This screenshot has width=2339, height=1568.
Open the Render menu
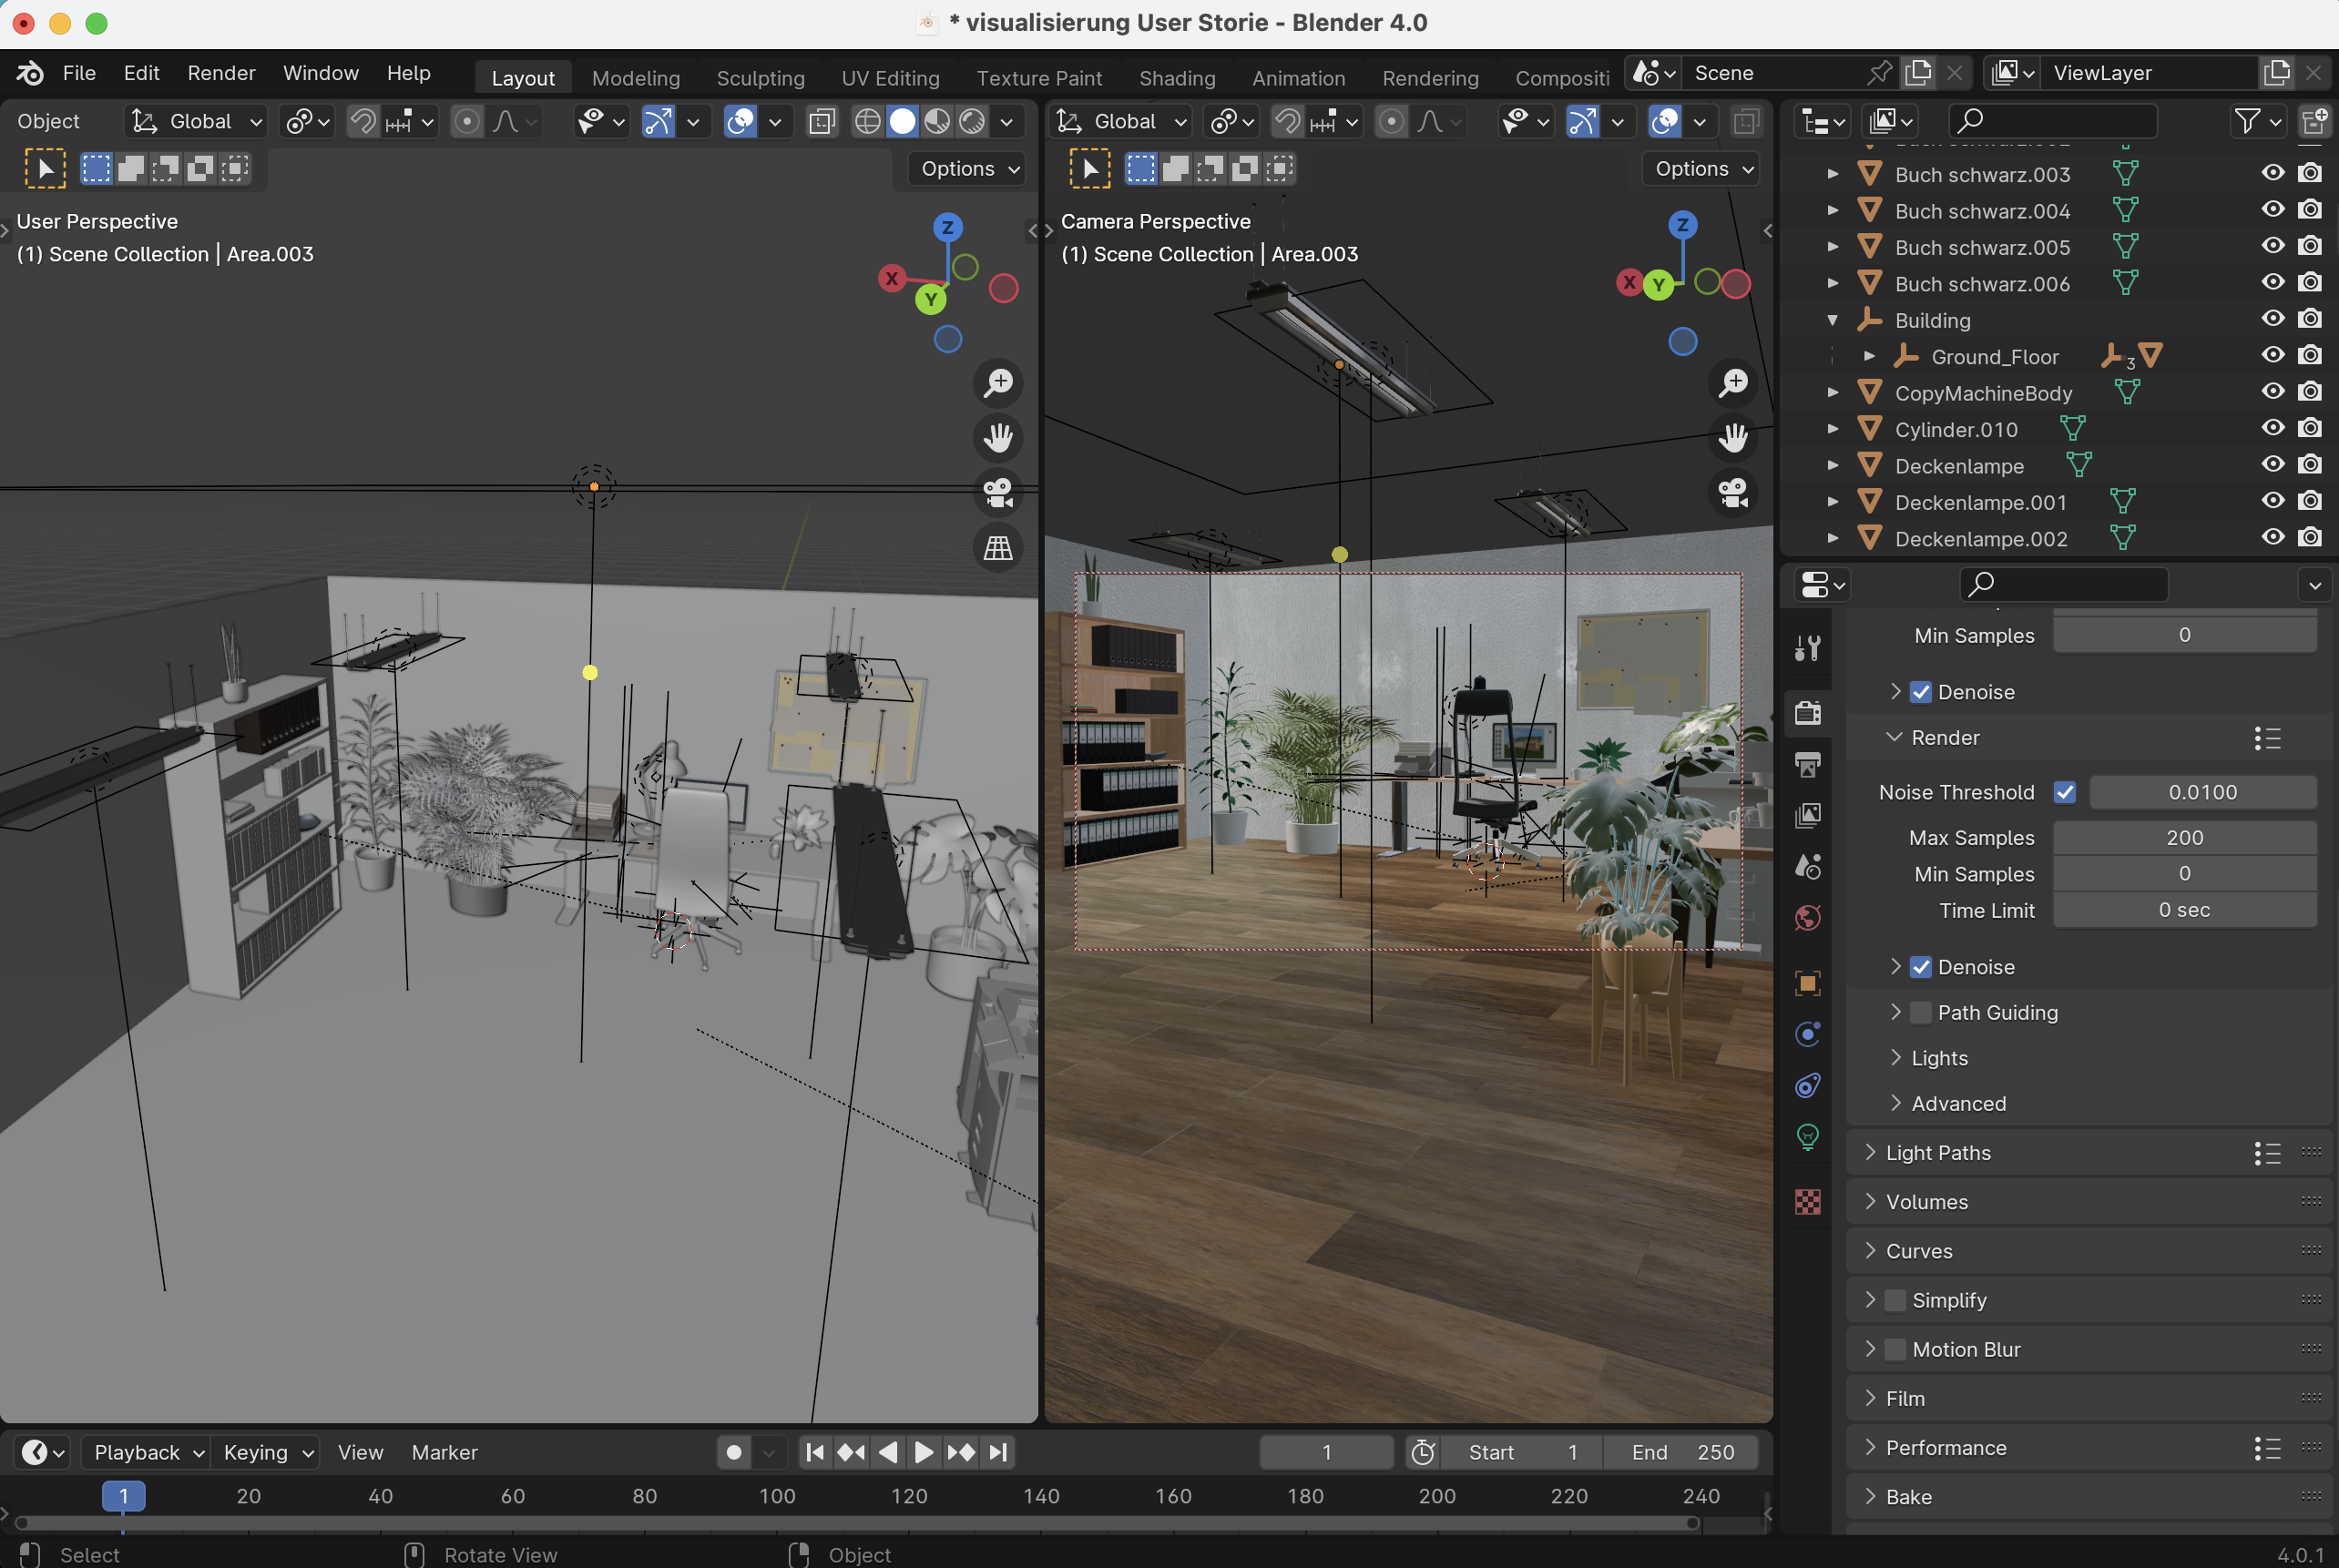click(221, 73)
